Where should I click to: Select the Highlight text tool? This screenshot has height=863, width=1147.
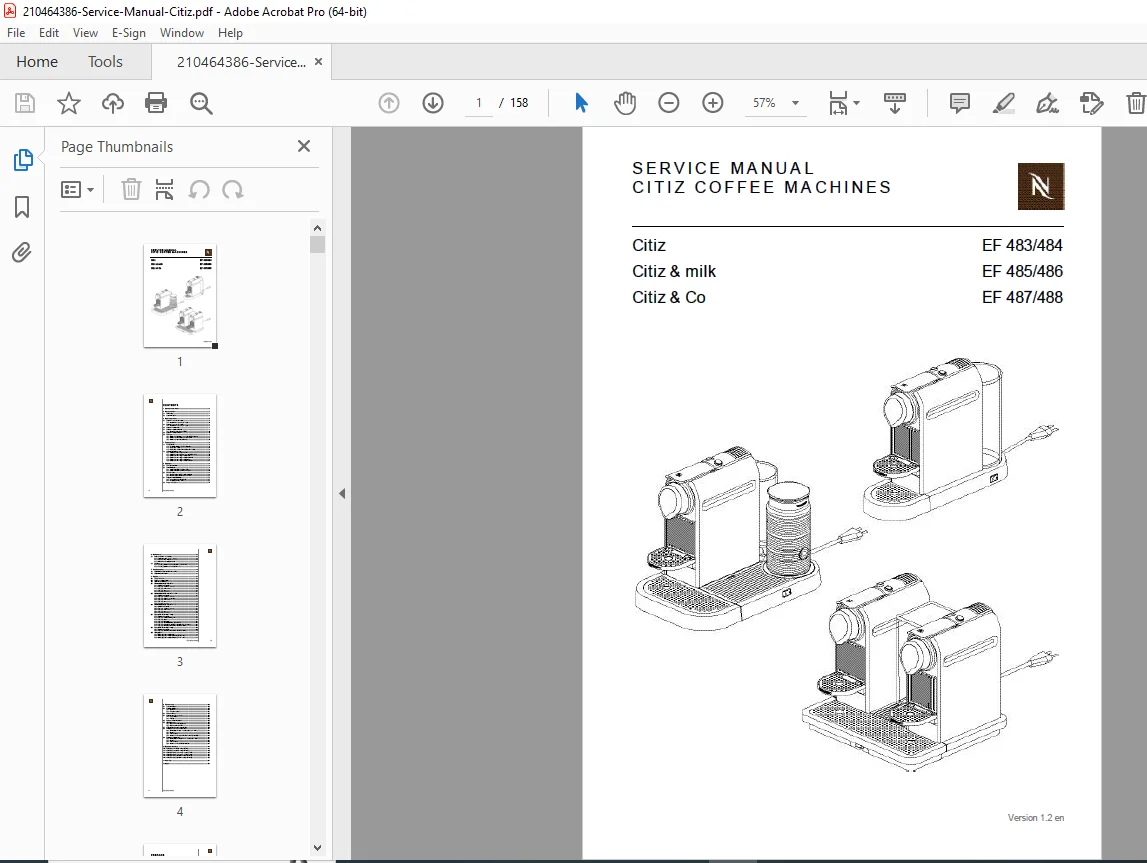pos(1004,103)
